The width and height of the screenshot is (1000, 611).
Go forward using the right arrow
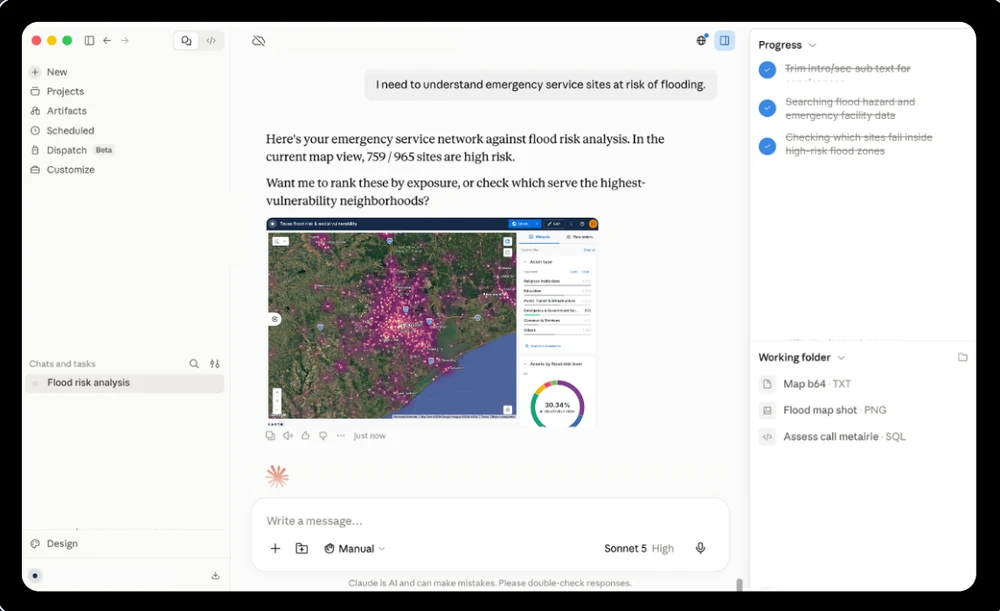(125, 40)
